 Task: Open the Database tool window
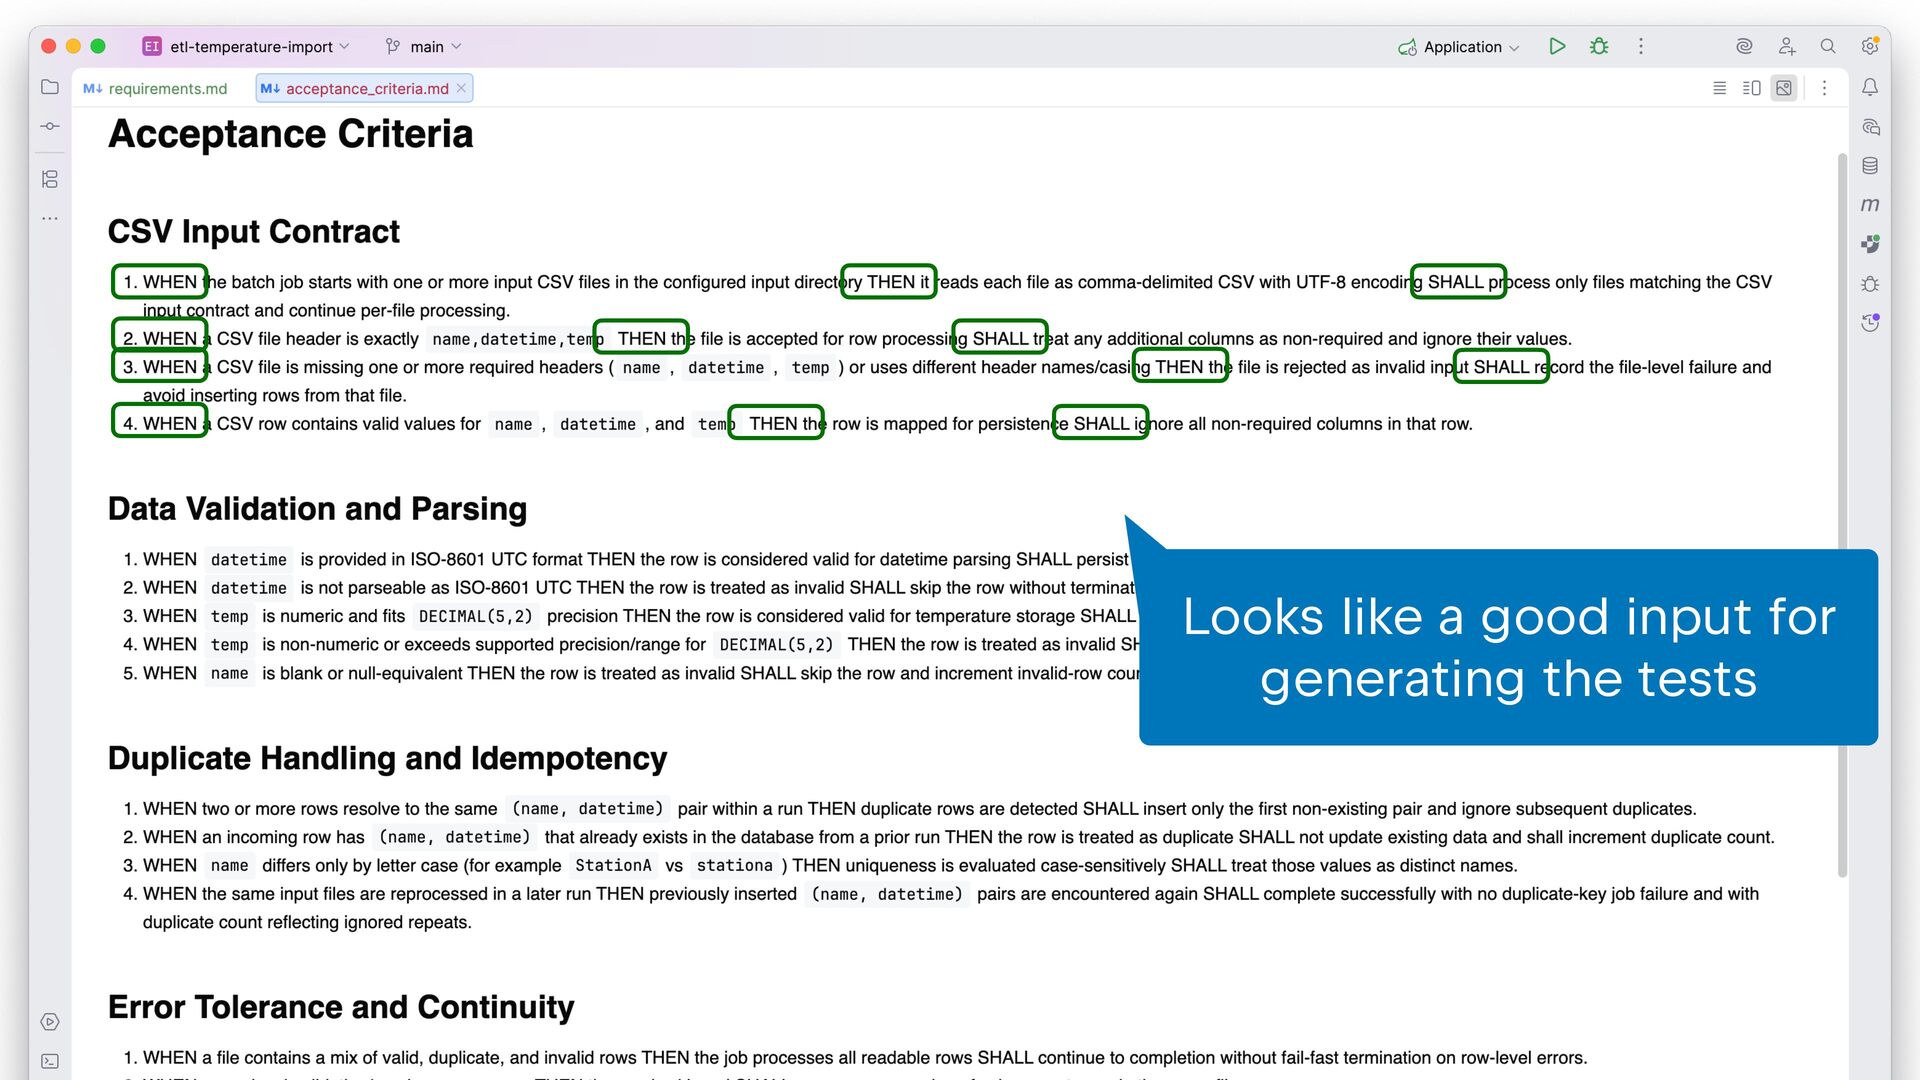point(1870,166)
